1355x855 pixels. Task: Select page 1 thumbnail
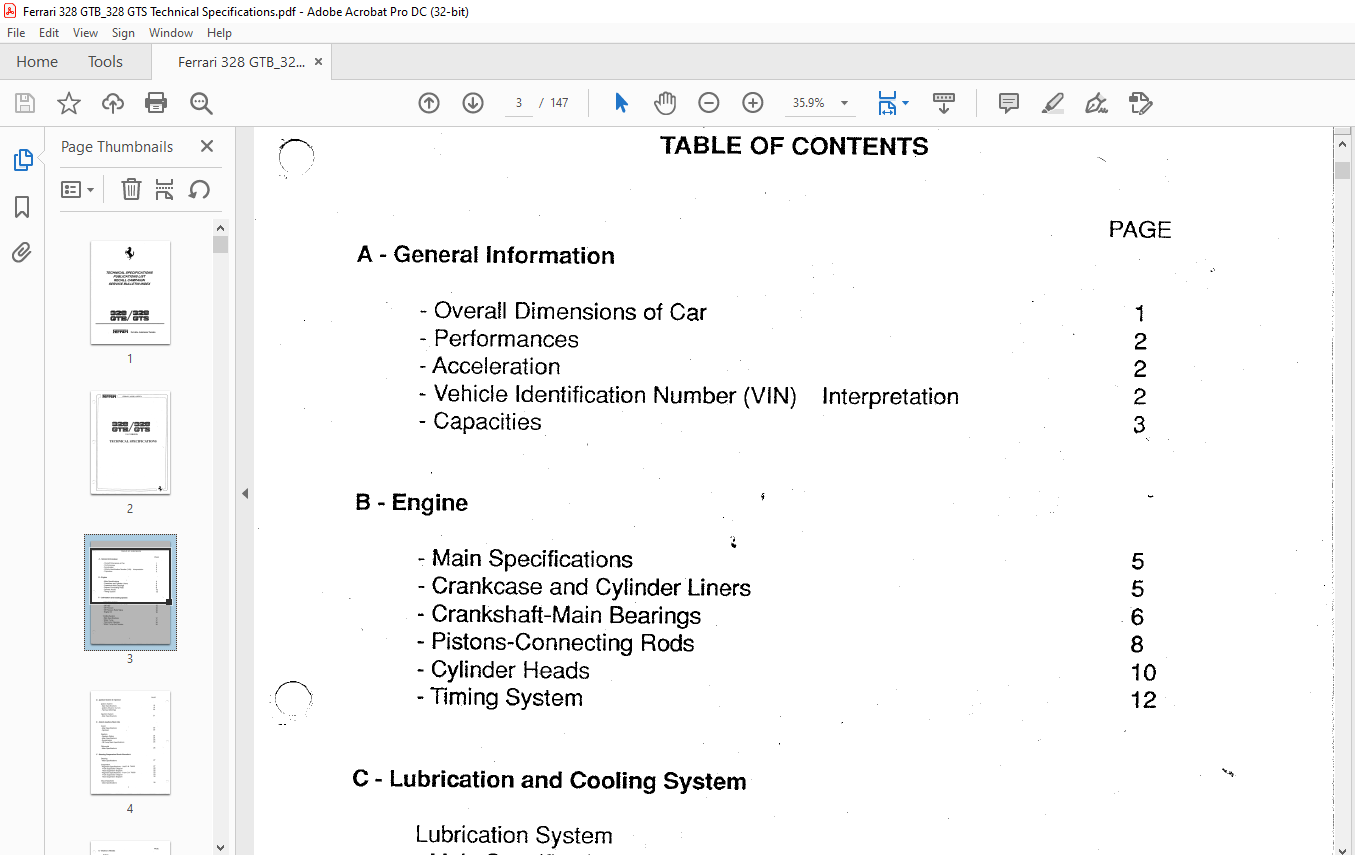click(130, 292)
